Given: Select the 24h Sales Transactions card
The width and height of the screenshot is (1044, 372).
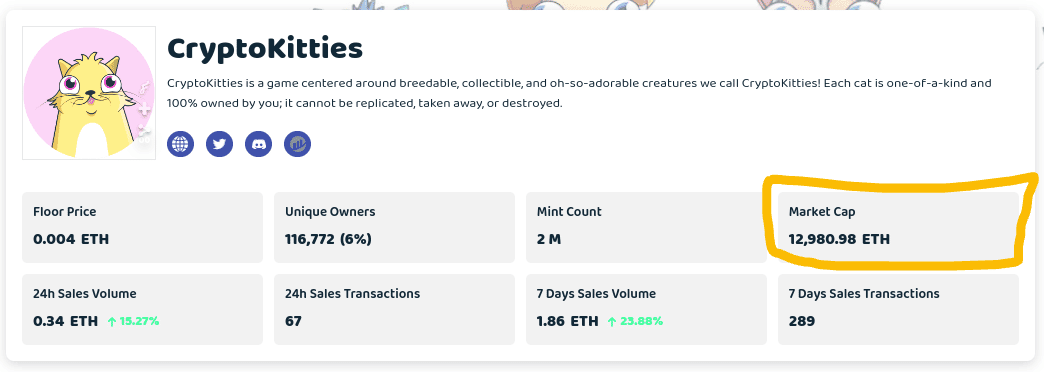Looking at the screenshot, I should coord(395,309).
